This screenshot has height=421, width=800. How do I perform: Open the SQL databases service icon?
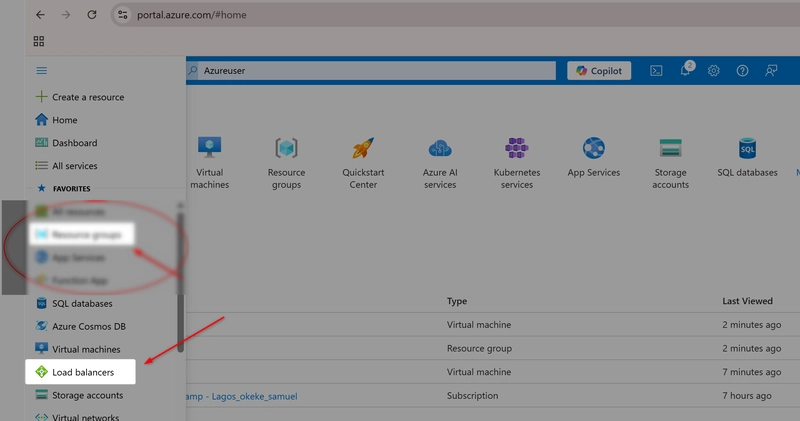747,148
